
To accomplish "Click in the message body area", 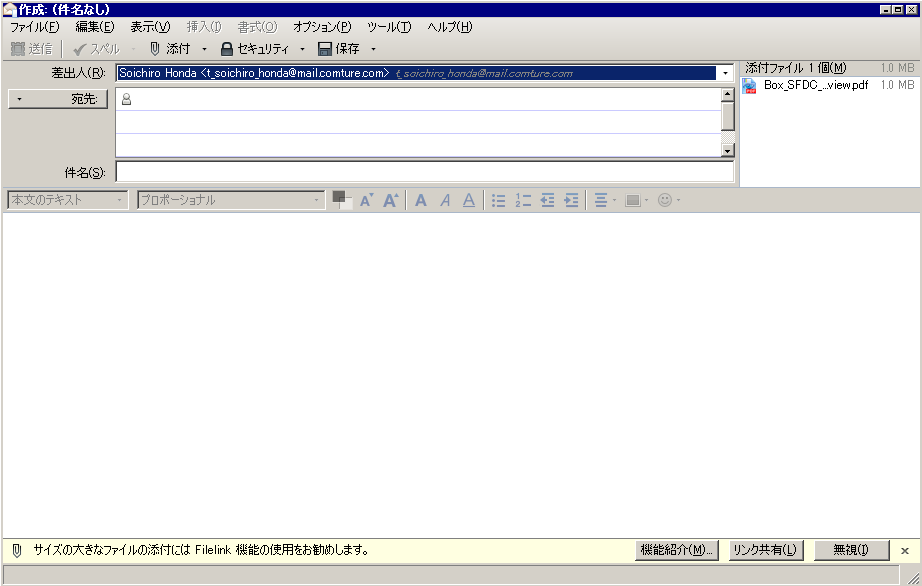I will [x=461, y=375].
